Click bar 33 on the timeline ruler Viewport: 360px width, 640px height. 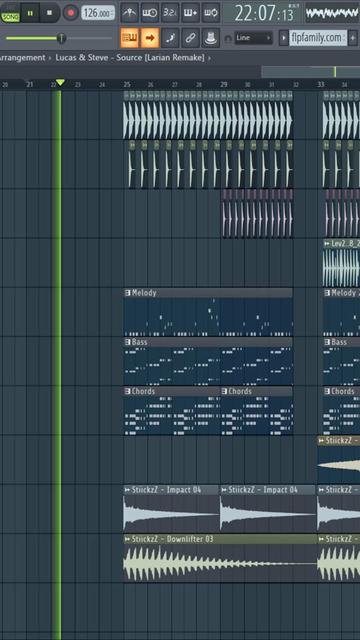[x=321, y=84]
